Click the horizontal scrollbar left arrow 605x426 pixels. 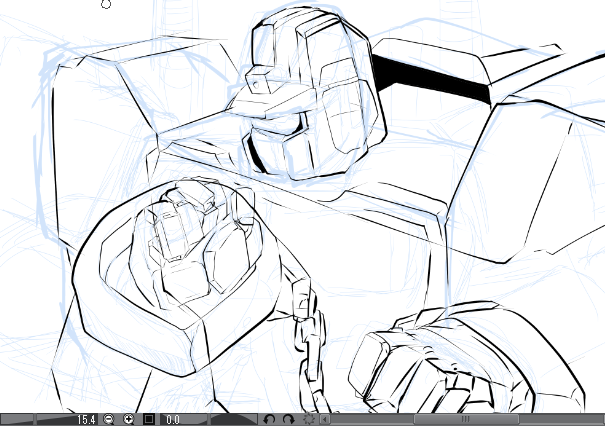325,419
